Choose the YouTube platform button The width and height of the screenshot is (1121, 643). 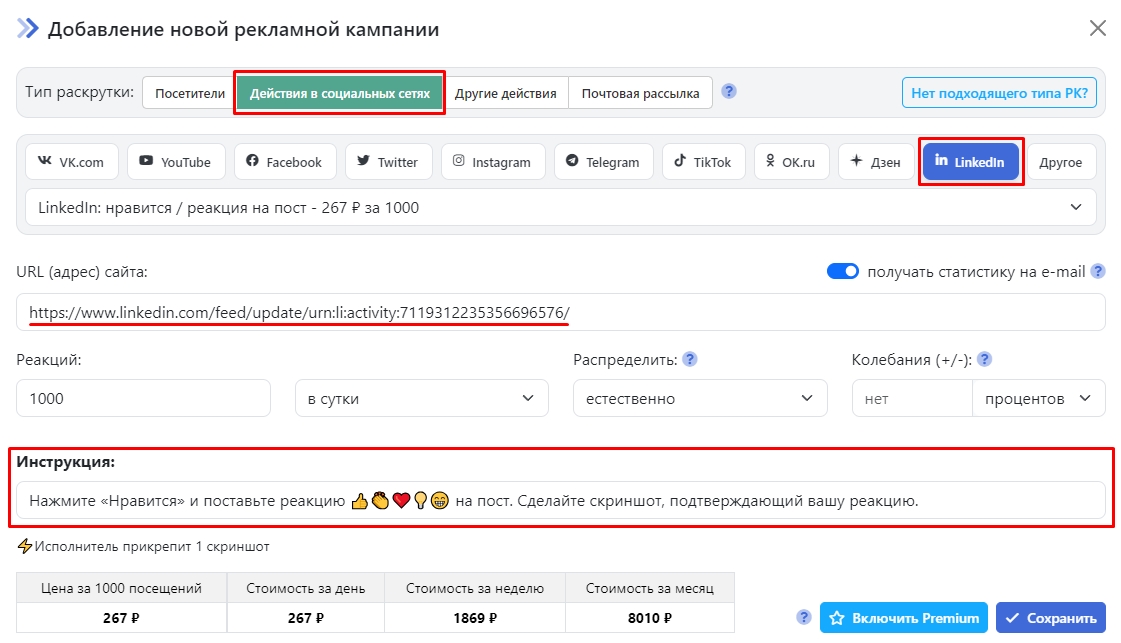175,162
